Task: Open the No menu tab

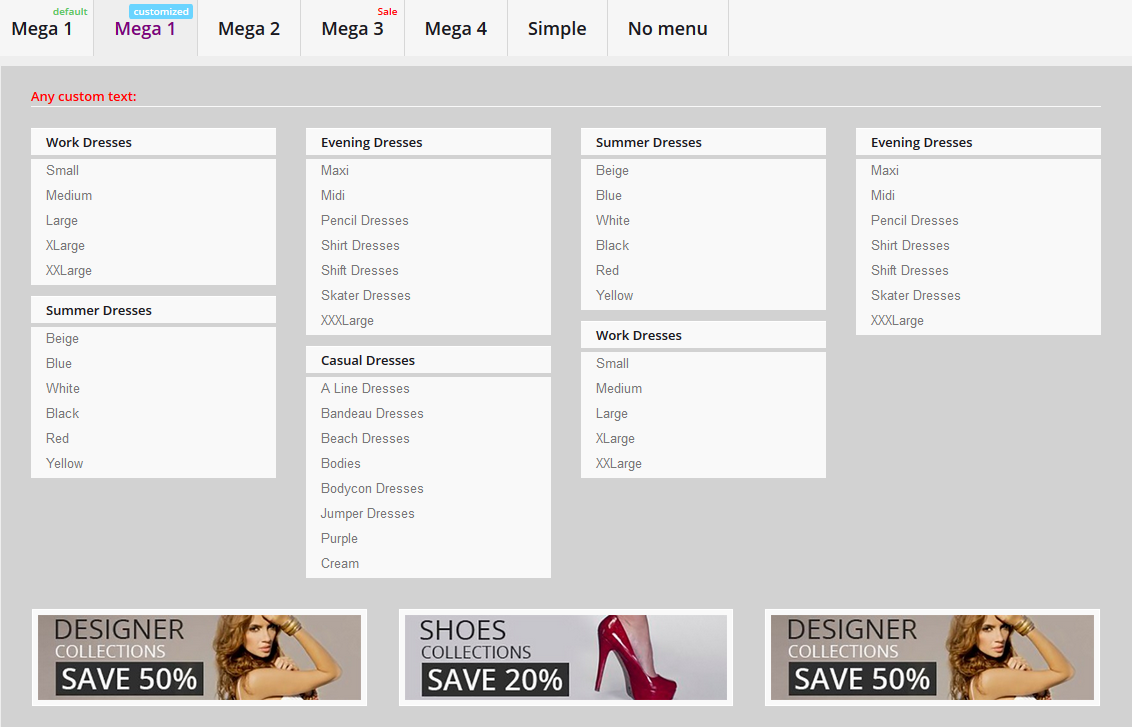Action: (668, 28)
